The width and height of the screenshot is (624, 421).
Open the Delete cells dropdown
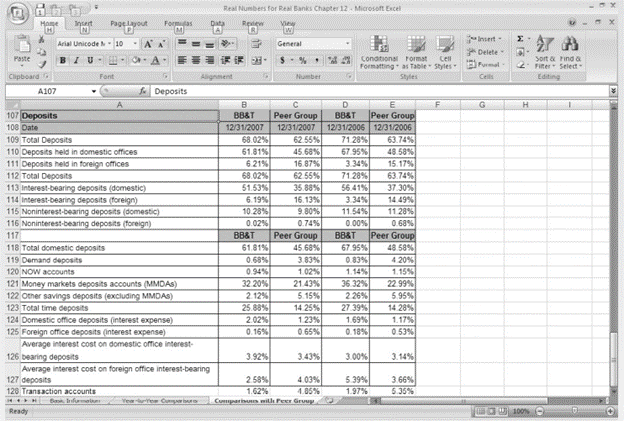click(x=502, y=52)
